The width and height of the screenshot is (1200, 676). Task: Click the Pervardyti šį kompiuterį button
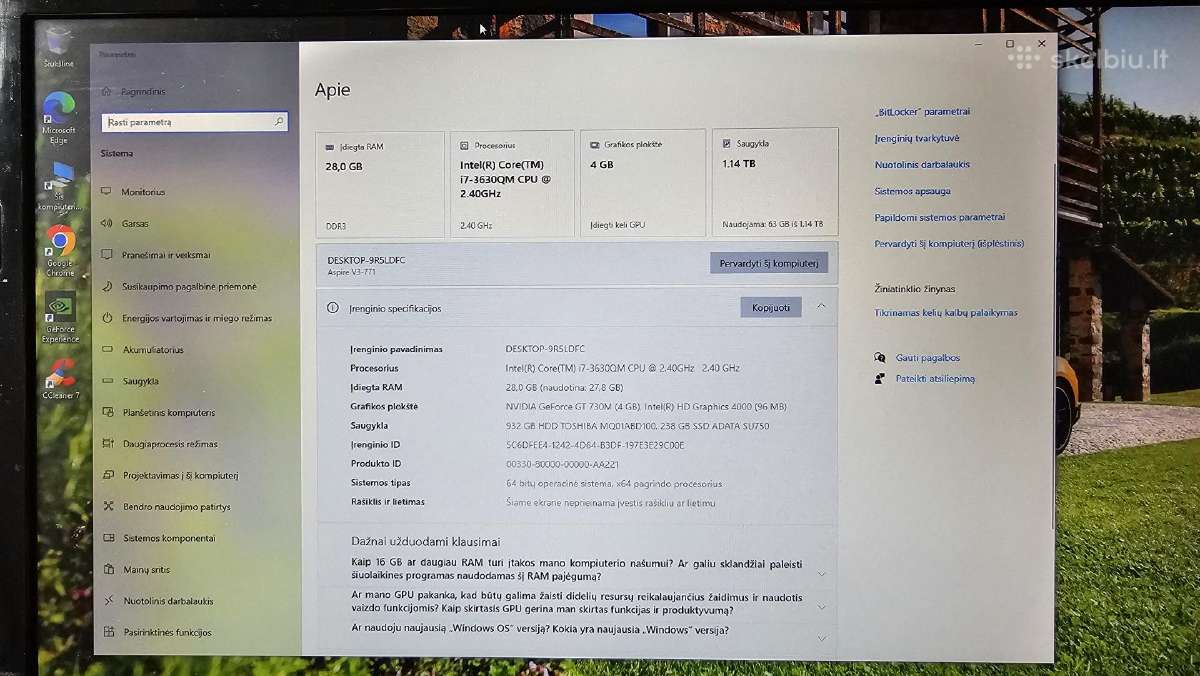tap(769, 263)
